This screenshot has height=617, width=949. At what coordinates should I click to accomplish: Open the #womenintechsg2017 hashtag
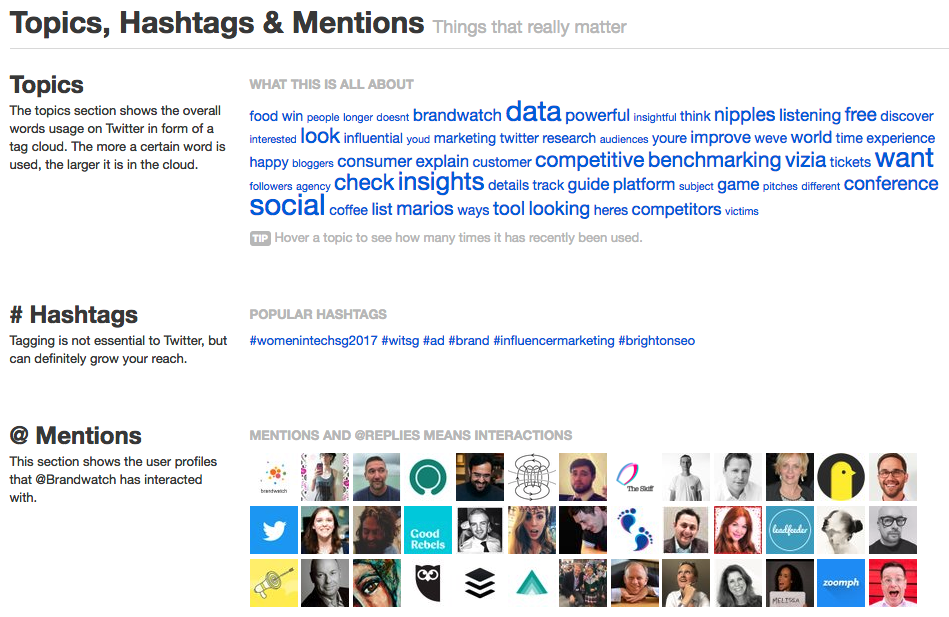click(314, 341)
